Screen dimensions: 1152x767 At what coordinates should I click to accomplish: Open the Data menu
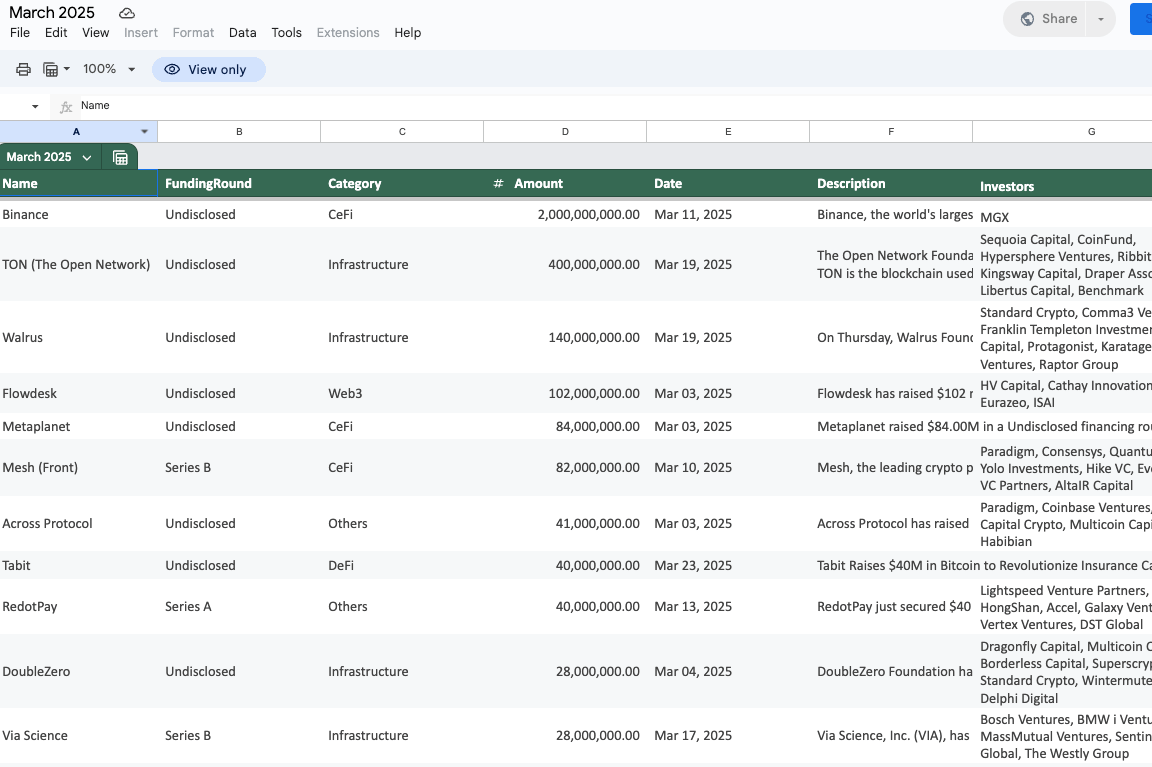click(242, 32)
